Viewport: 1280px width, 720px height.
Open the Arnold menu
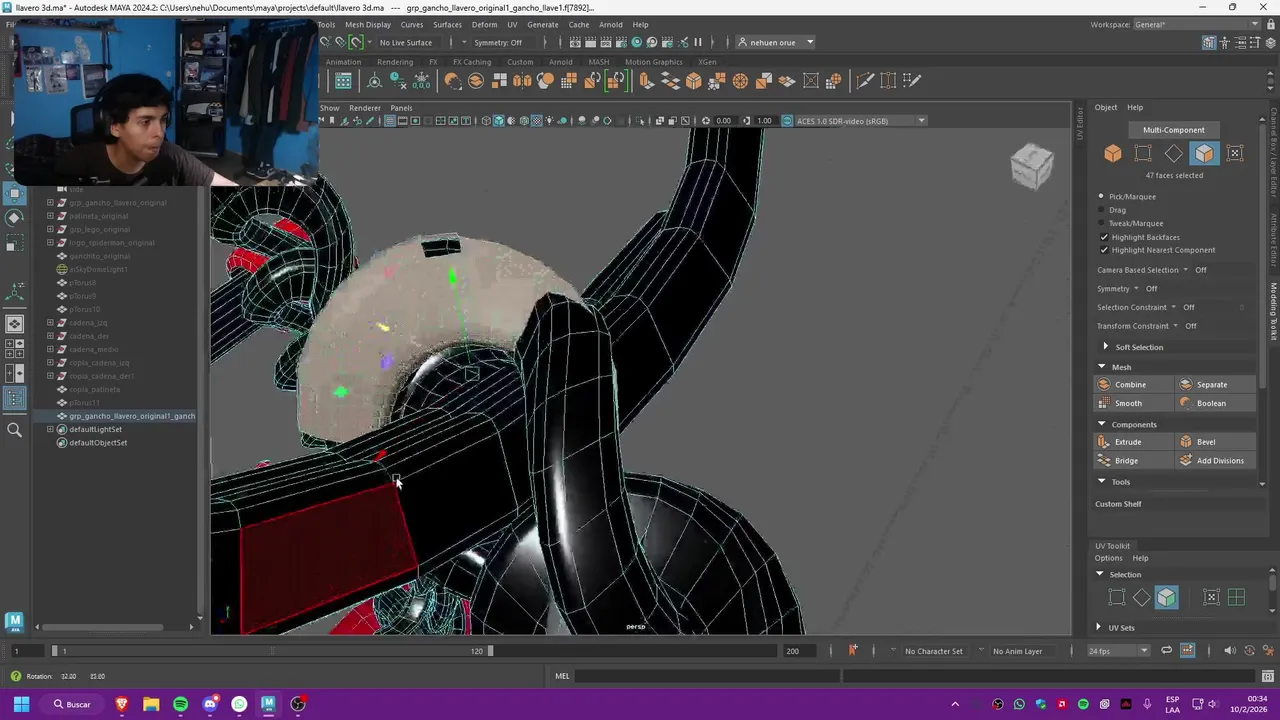610,25
